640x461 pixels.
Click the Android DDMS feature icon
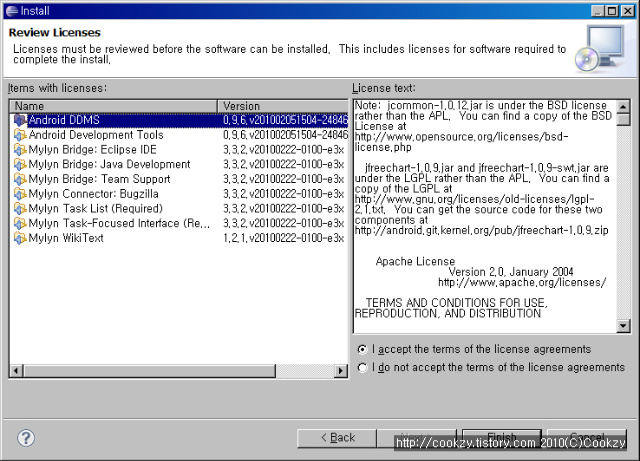pyautogui.click(x=20, y=120)
